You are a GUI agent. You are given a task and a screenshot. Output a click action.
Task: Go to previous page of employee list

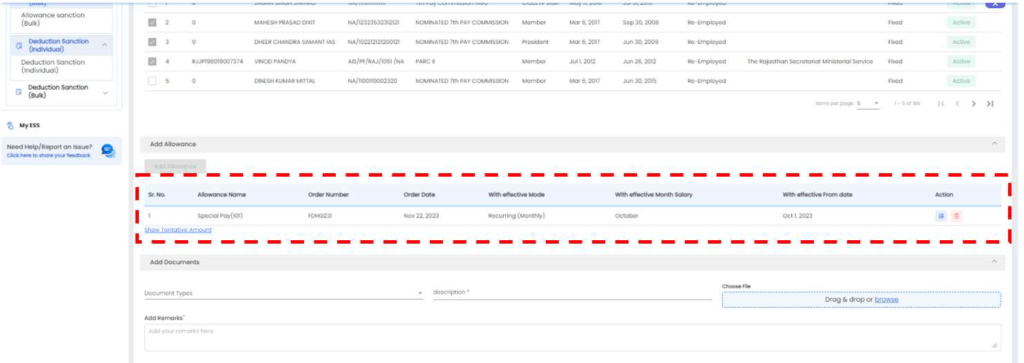[957, 104]
